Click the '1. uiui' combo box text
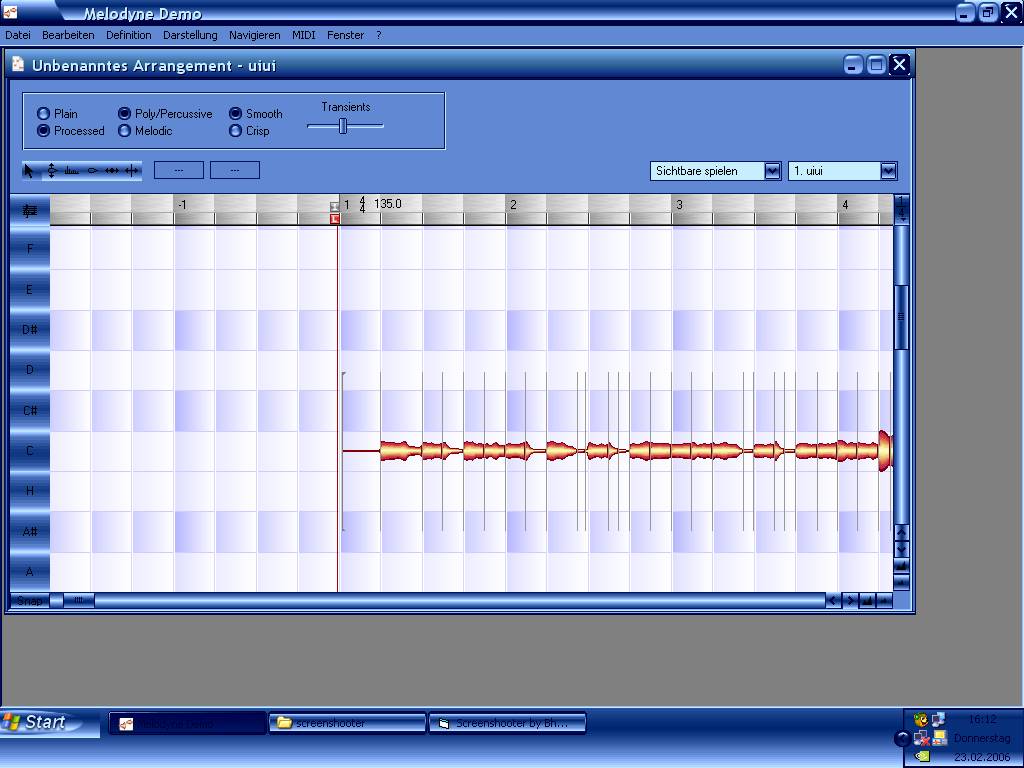 point(808,171)
